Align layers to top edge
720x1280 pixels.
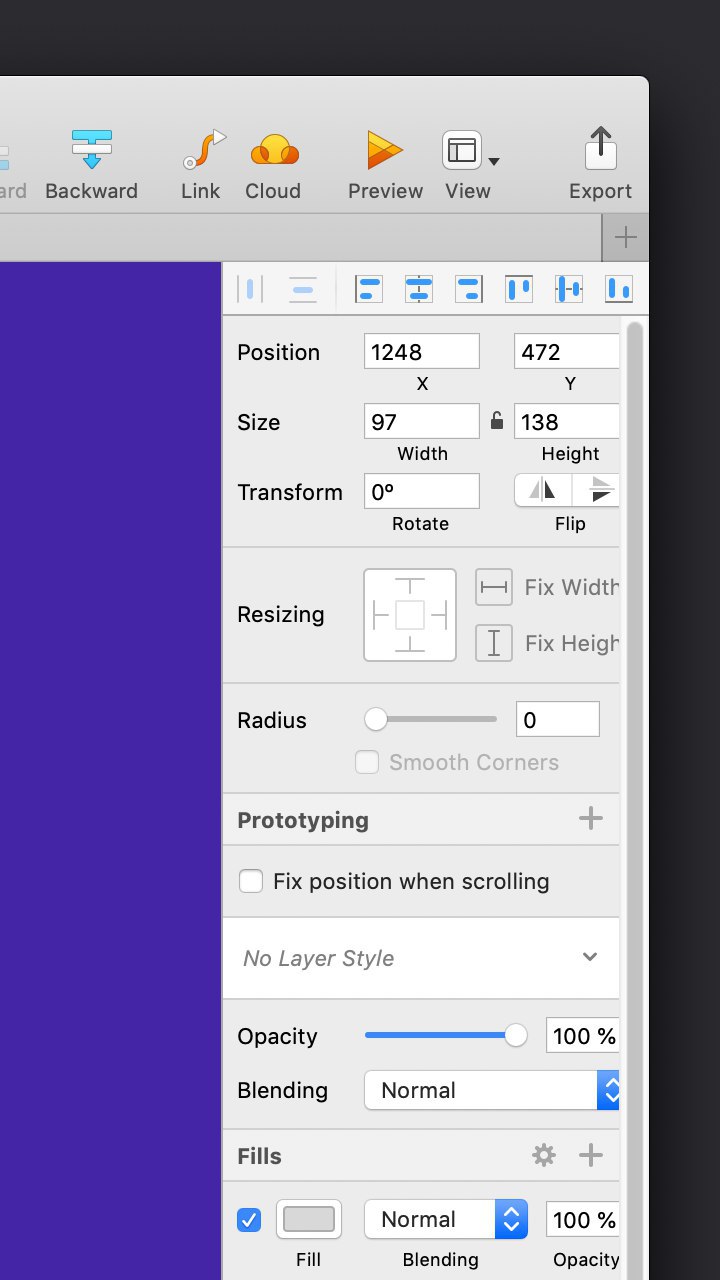click(519, 290)
